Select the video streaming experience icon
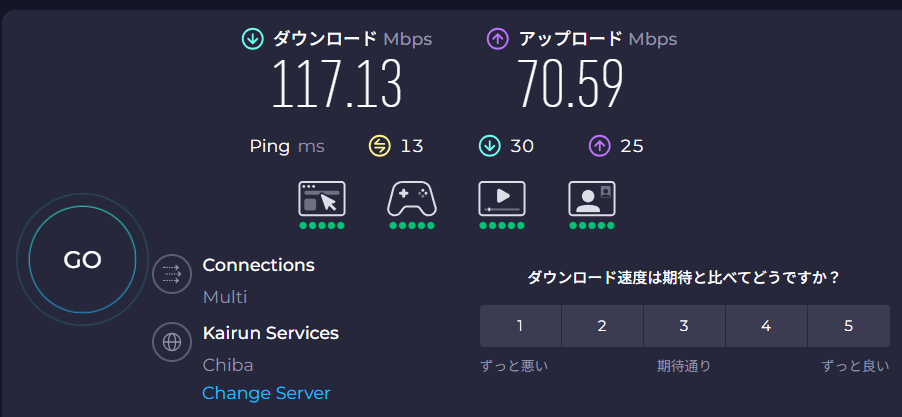The height and width of the screenshot is (417, 902). click(x=502, y=199)
